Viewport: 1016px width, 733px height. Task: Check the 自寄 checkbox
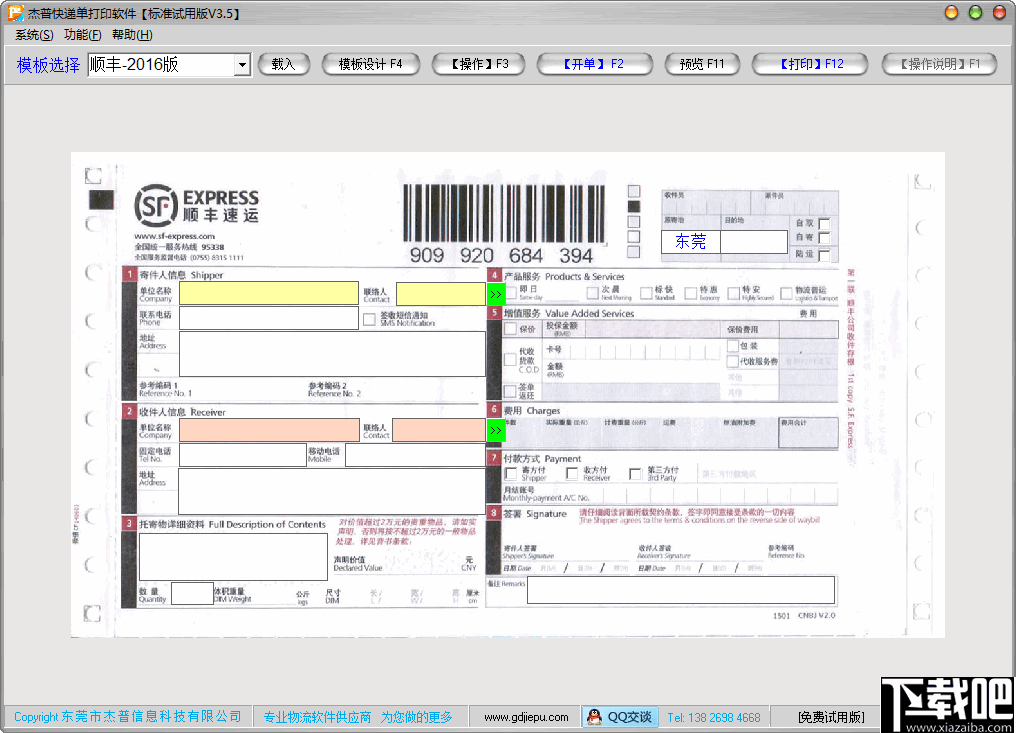(824, 239)
